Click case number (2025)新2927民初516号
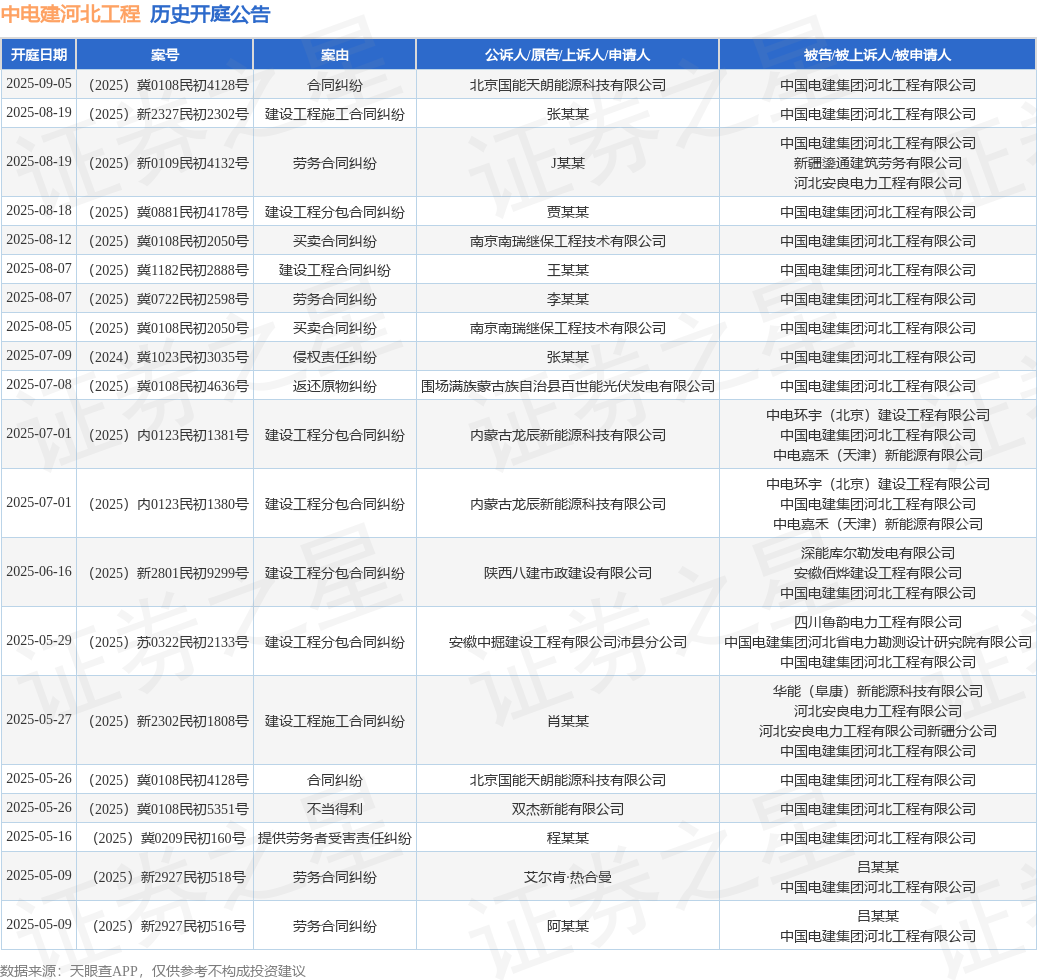This screenshot has width=1037, height=980. [169, 926]
